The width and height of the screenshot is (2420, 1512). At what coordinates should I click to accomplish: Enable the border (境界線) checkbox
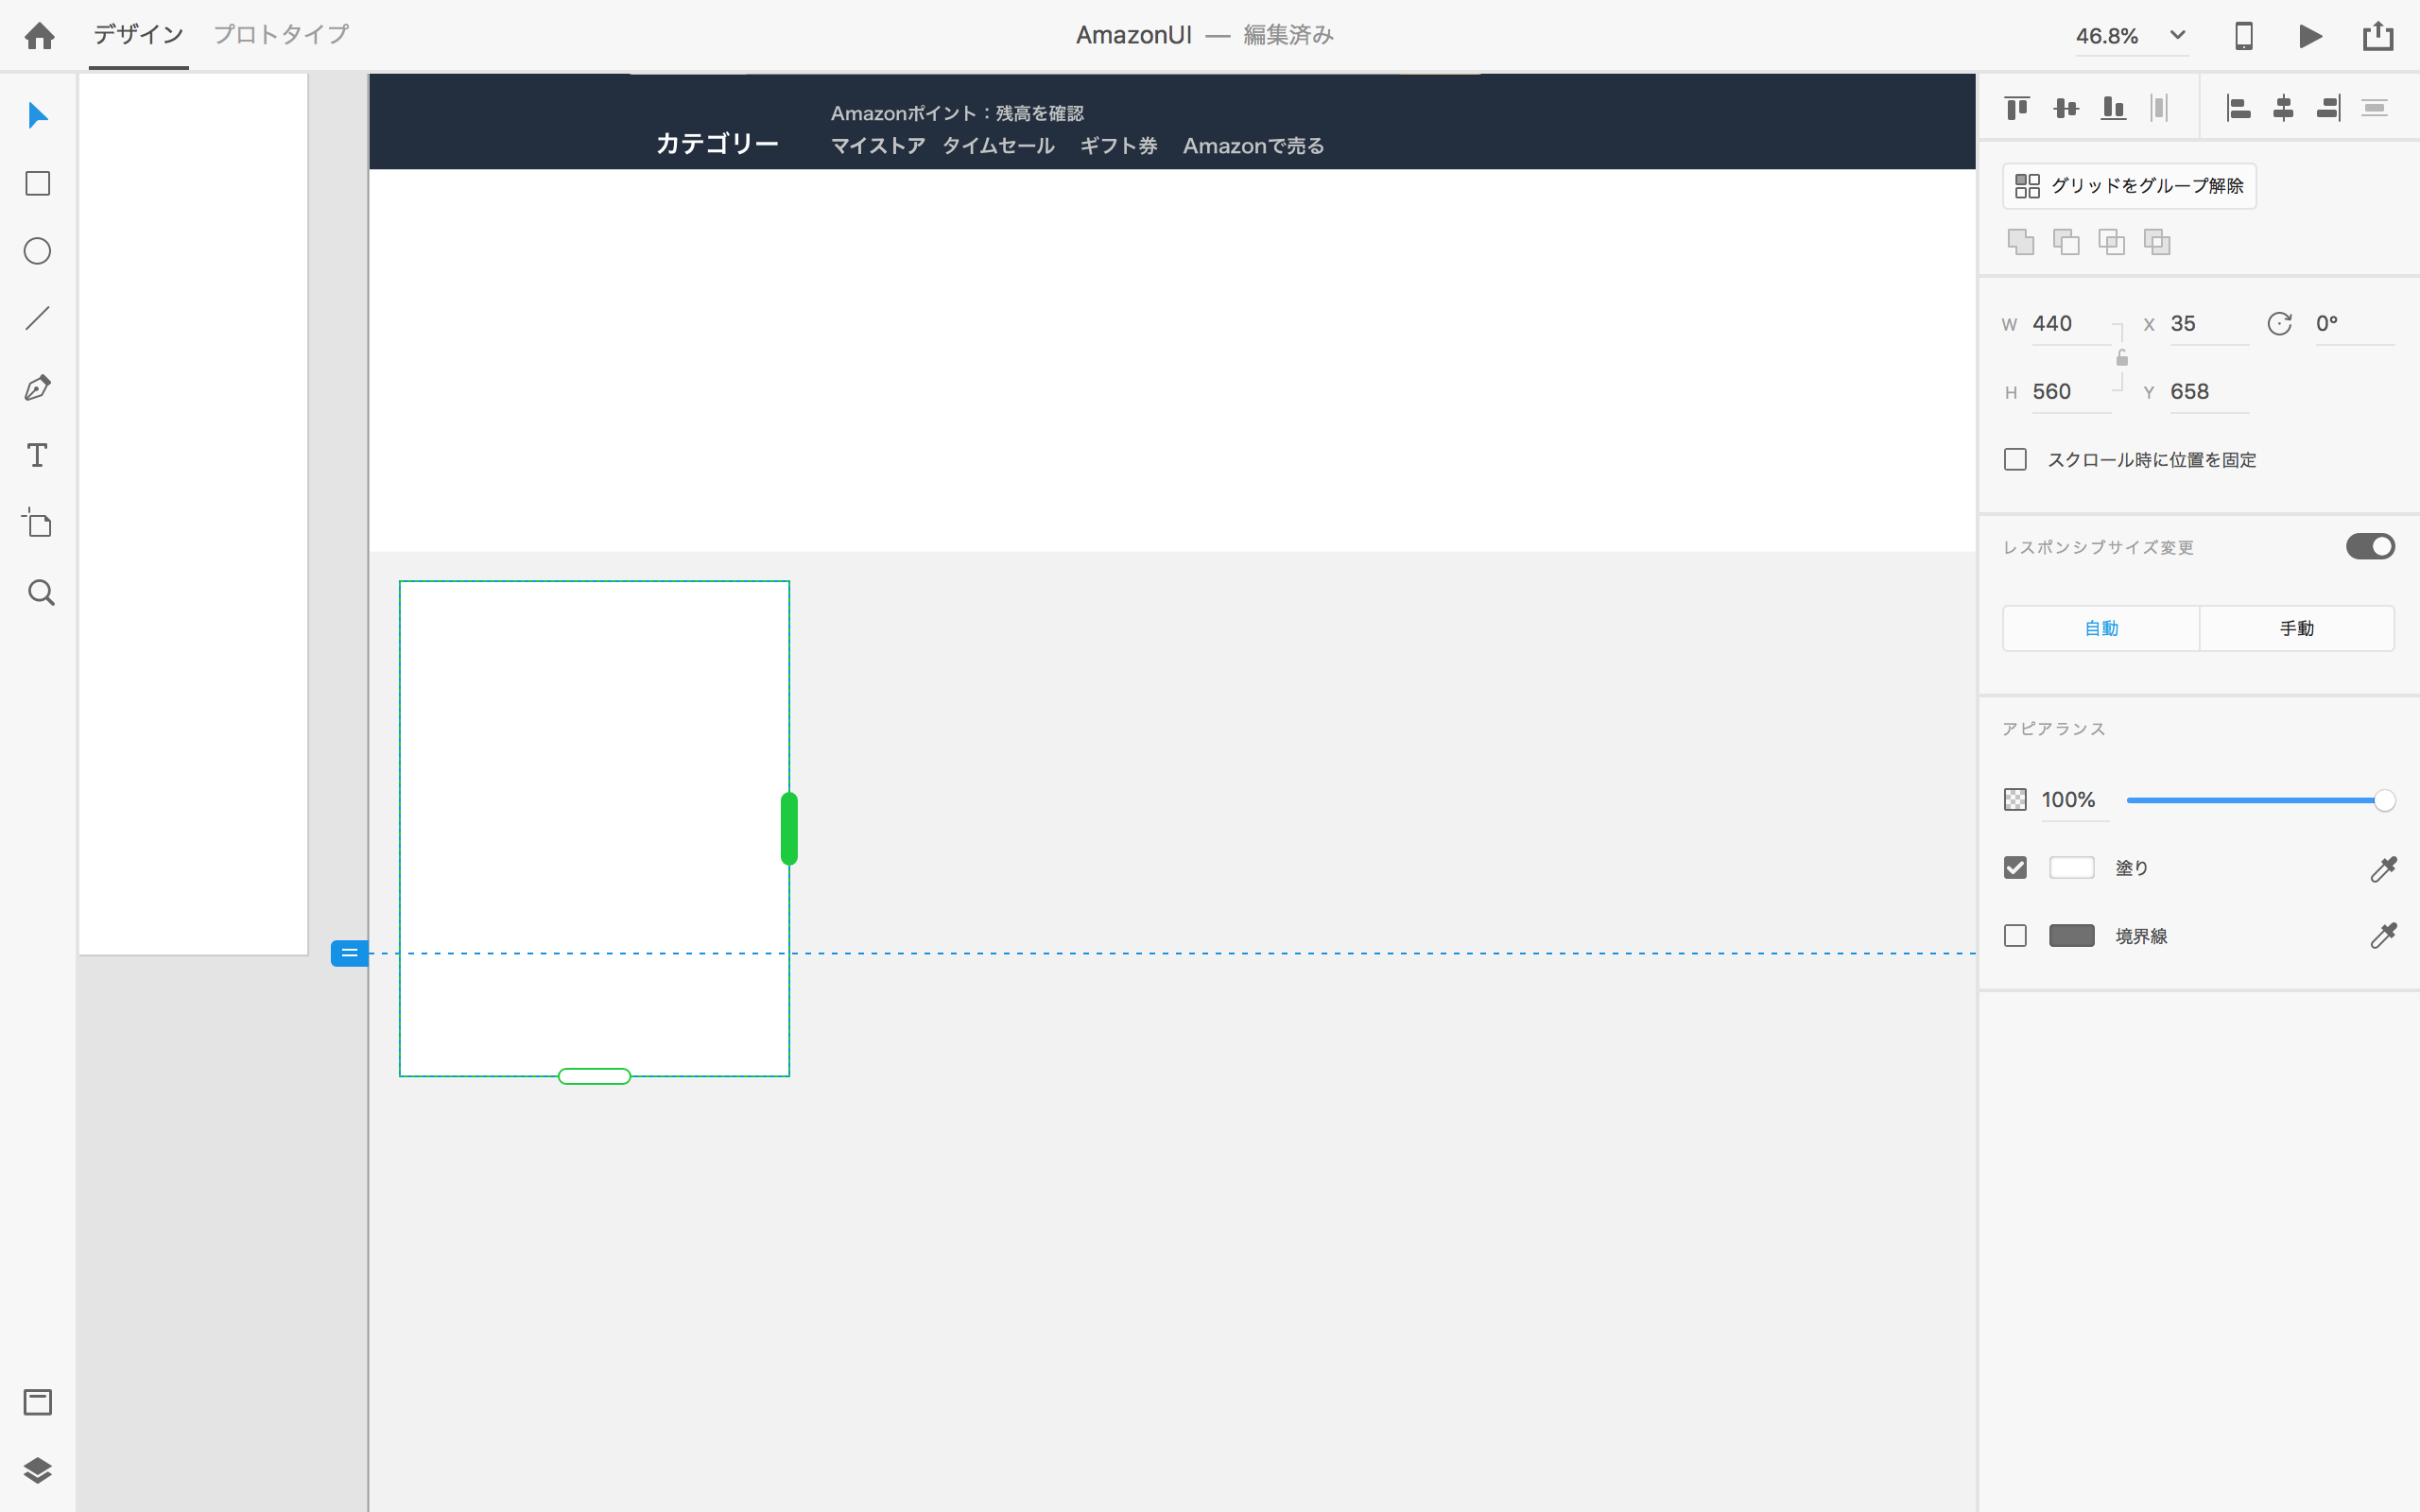click(x=2015, y=936)
